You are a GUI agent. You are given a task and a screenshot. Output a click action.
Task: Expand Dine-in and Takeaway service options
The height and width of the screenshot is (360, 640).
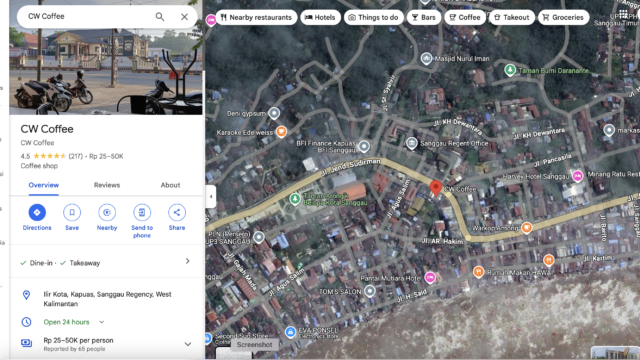coord(106,262)
